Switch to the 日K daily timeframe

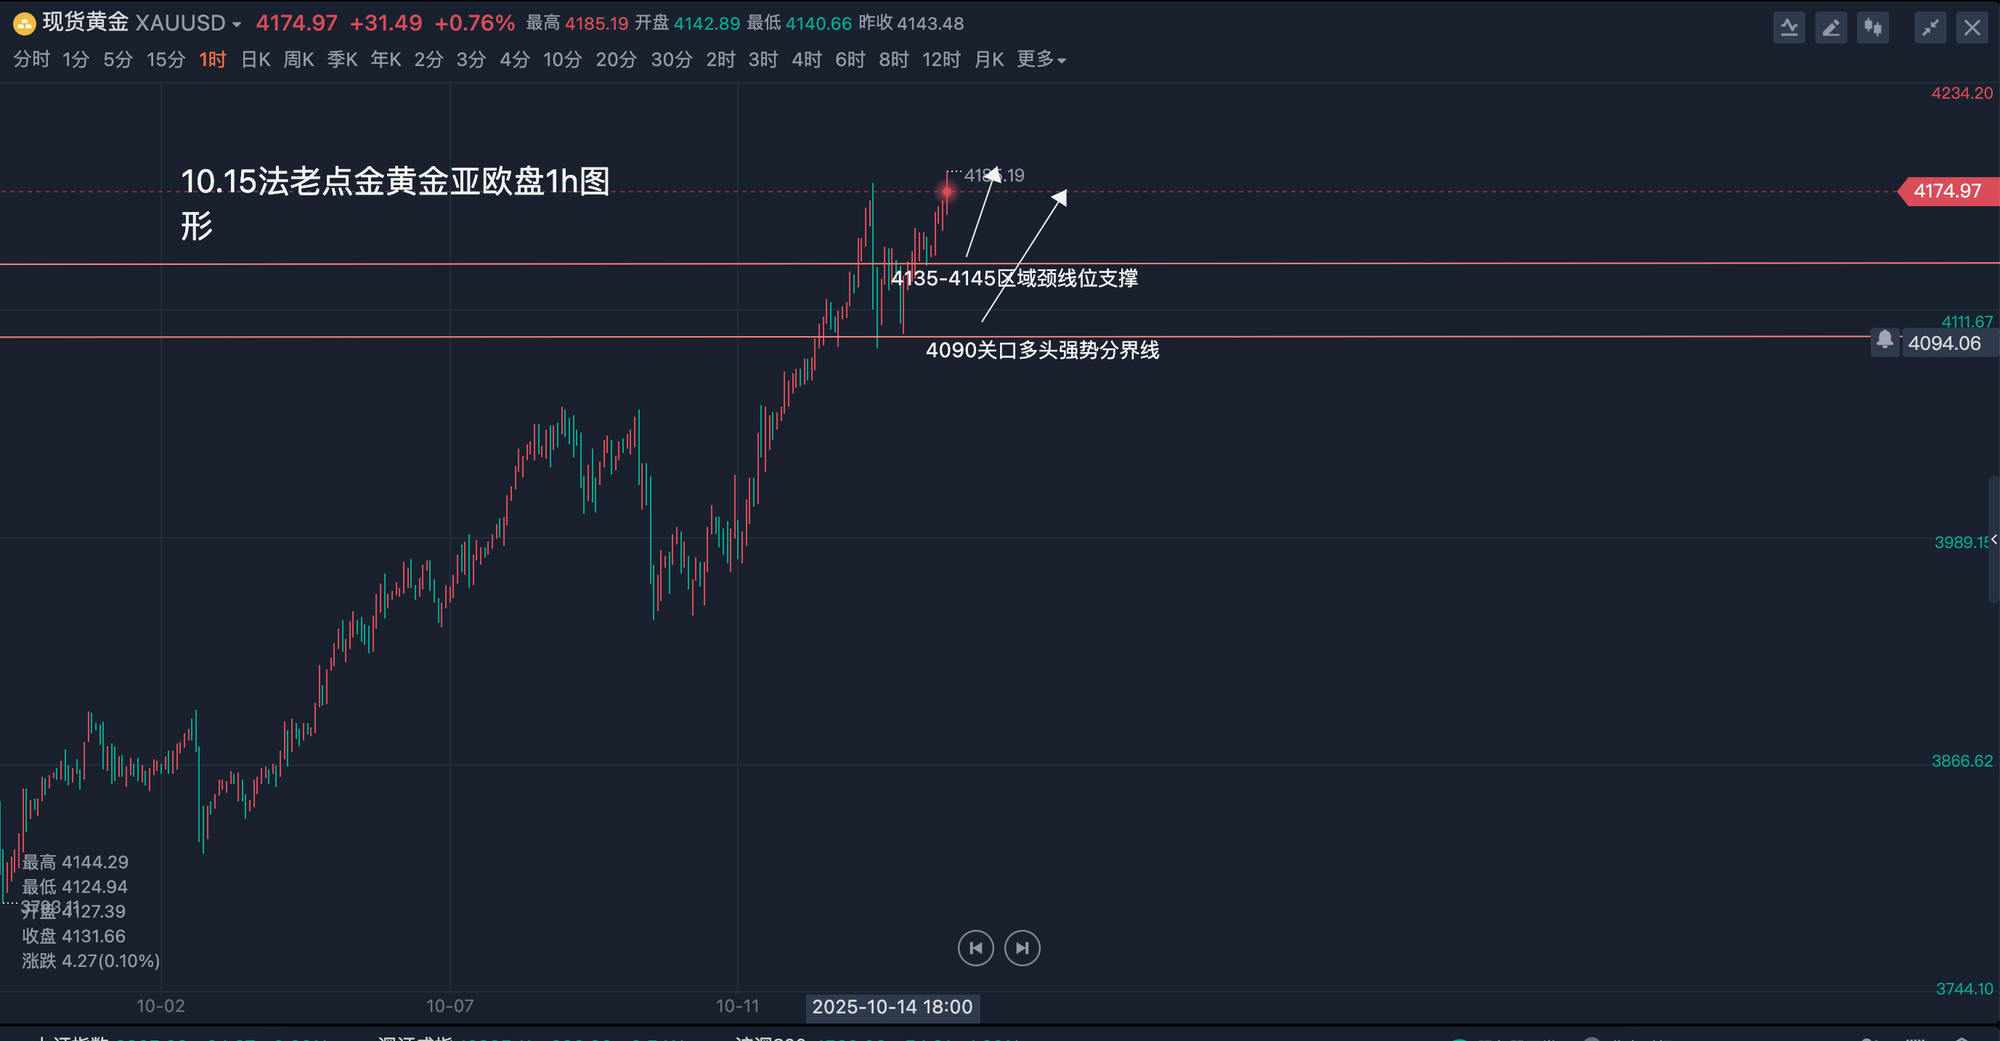tap(255, 60)
